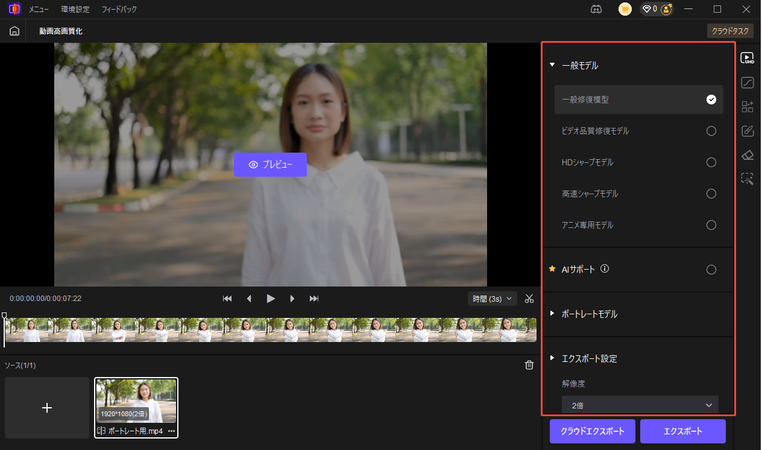Click the ソース(1/1) label
The height and width of the screenshot is (450, 762).
[20, 365]
